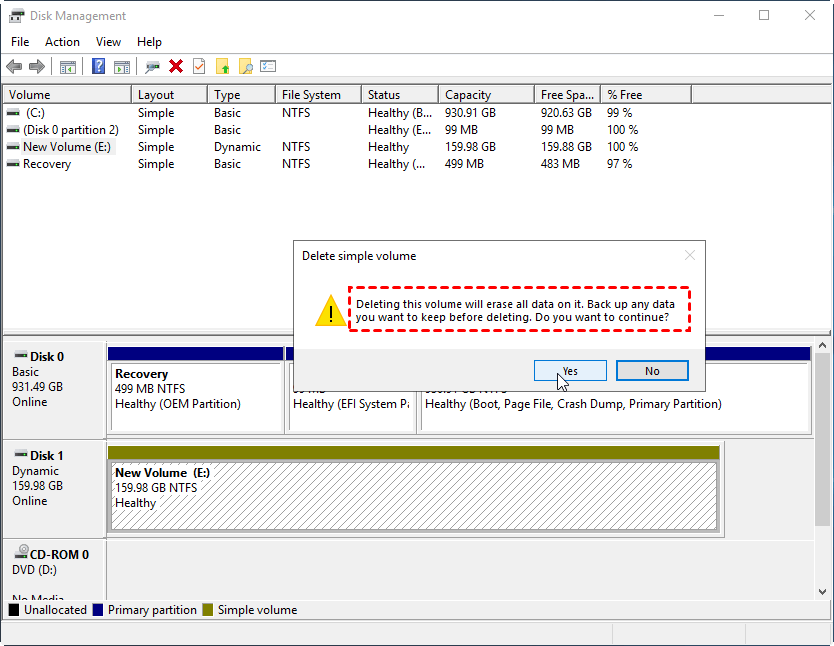The width and height of the screenshot is (834, 646).
Task: Click the blue Help question mark icon
Action: click(98, 66)
